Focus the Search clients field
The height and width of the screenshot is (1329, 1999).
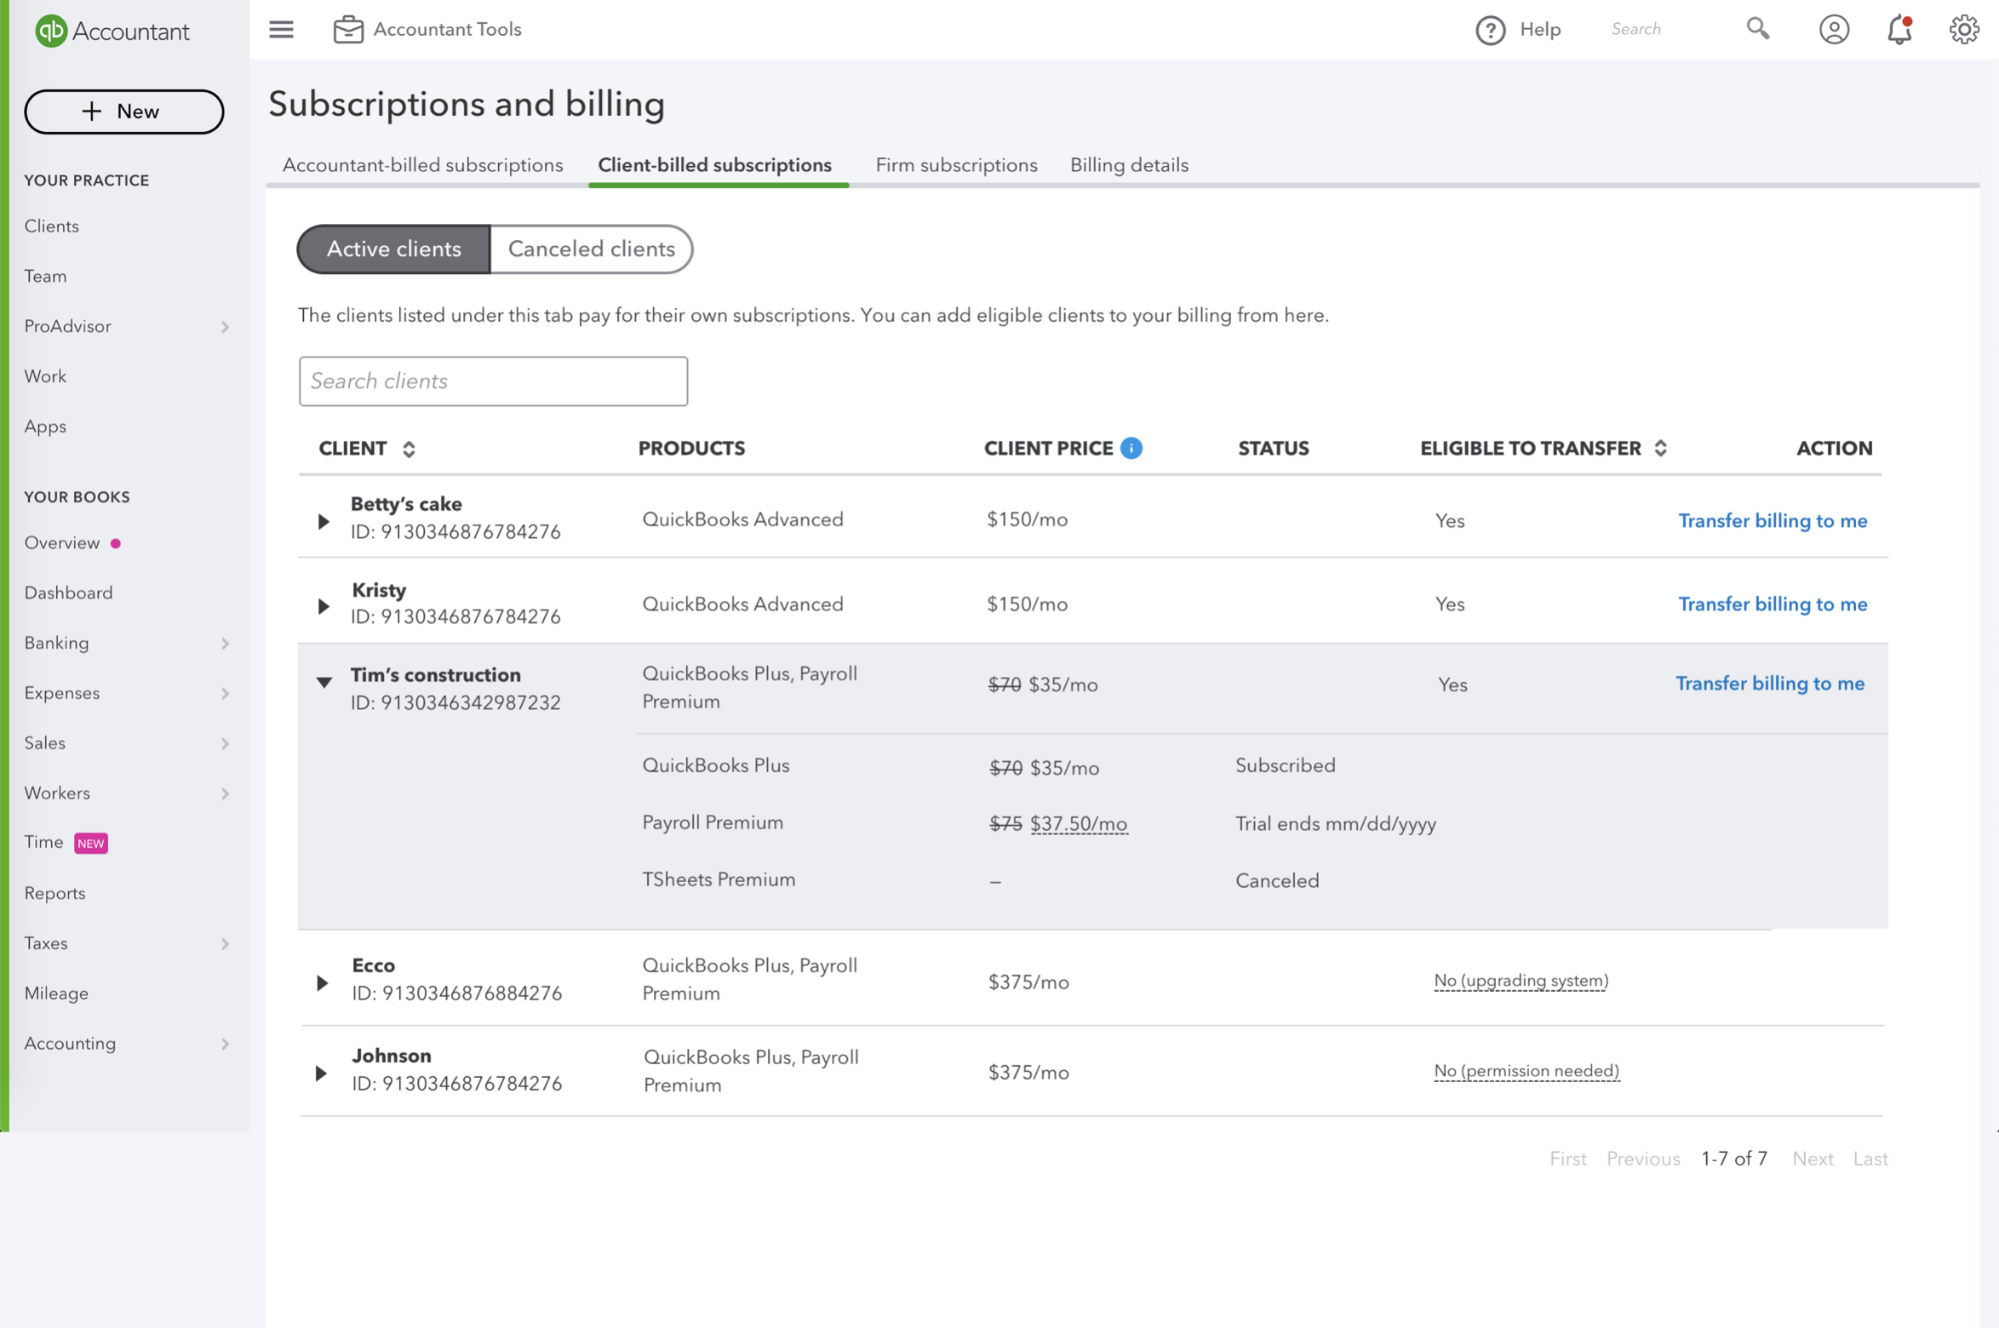click(x=493, y=381)
